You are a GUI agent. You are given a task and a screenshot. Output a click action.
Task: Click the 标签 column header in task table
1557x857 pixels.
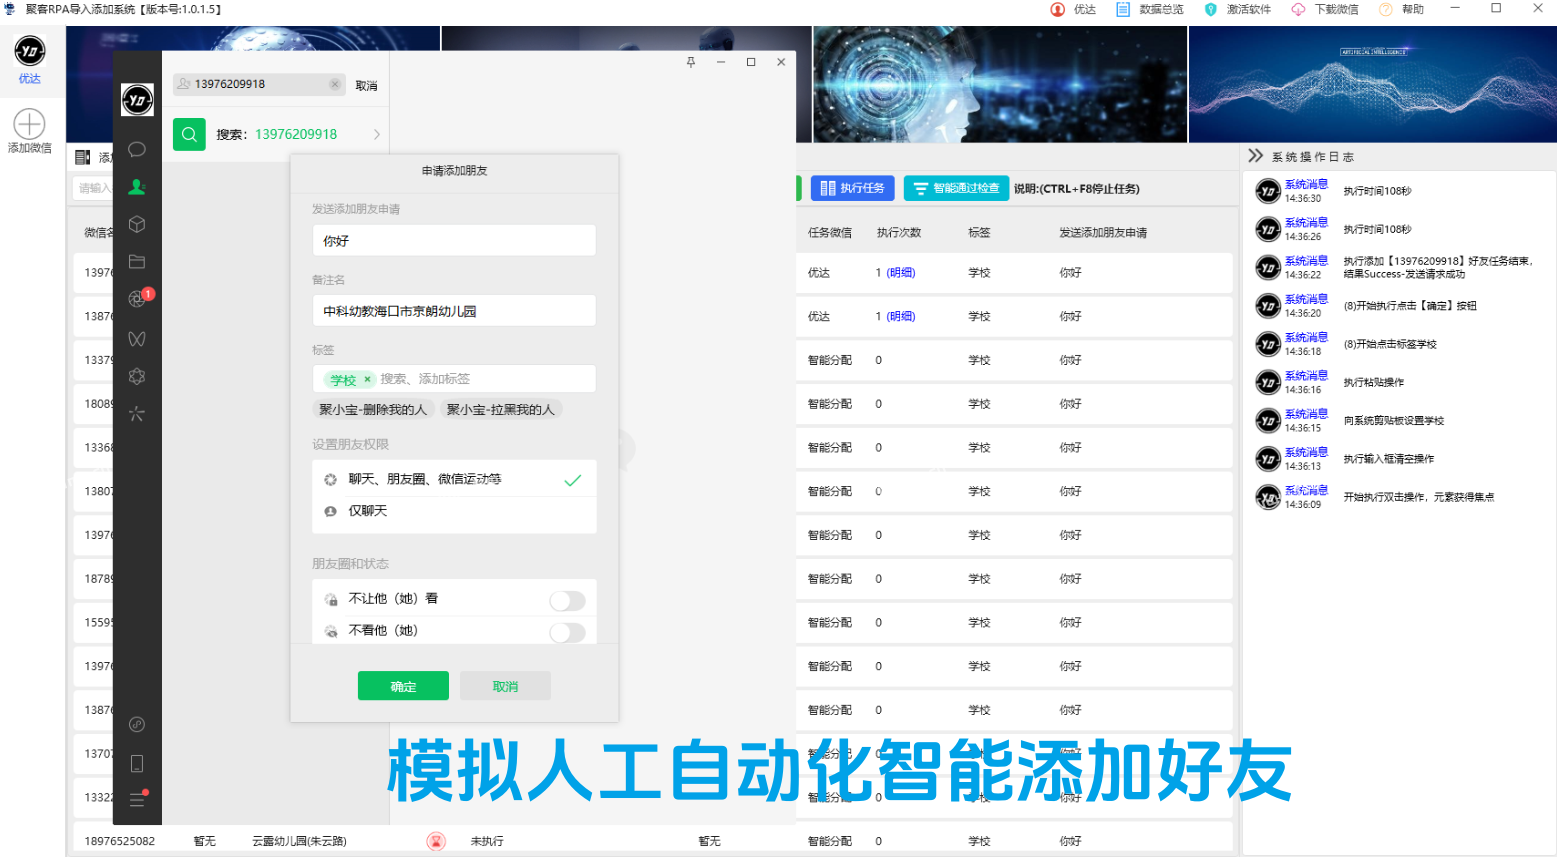pyautogui.click(x=979, y=233)
